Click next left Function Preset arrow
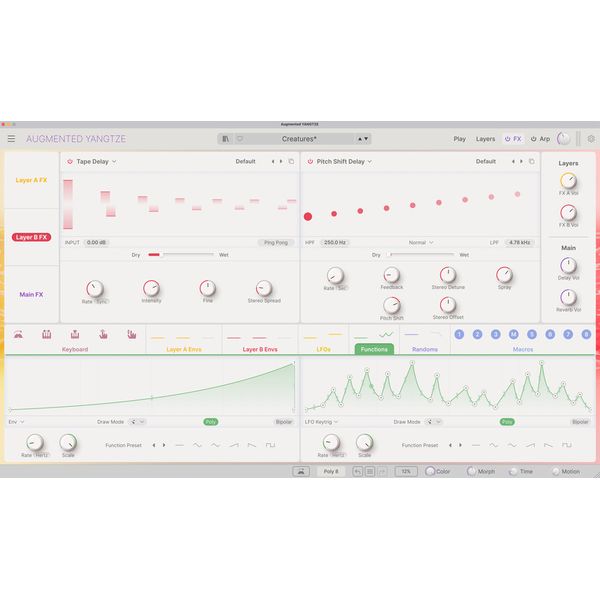 164,445
